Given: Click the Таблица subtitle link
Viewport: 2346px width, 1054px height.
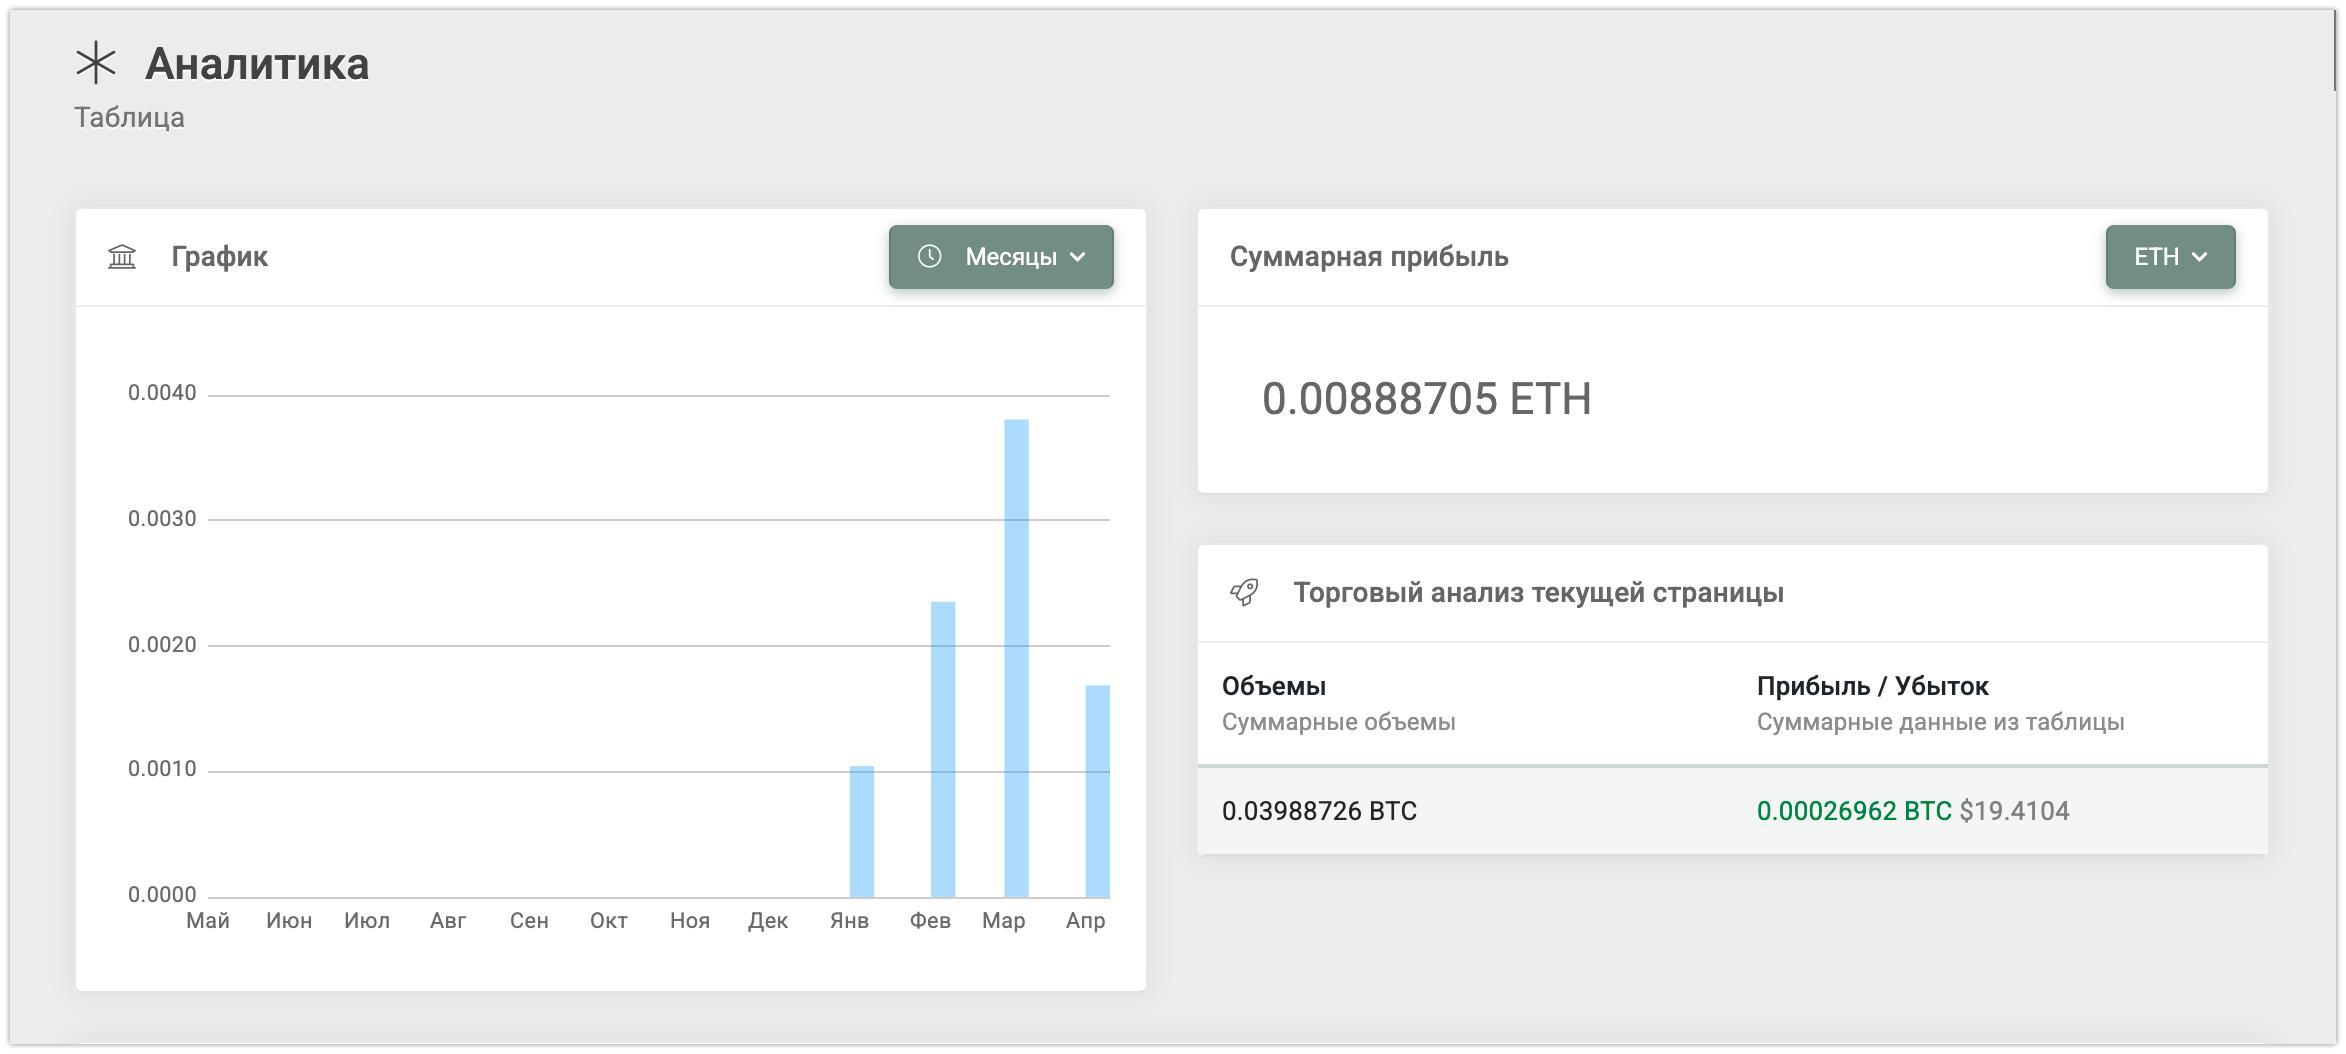Looking at the screenshot, I should click(x=129, y=118).
